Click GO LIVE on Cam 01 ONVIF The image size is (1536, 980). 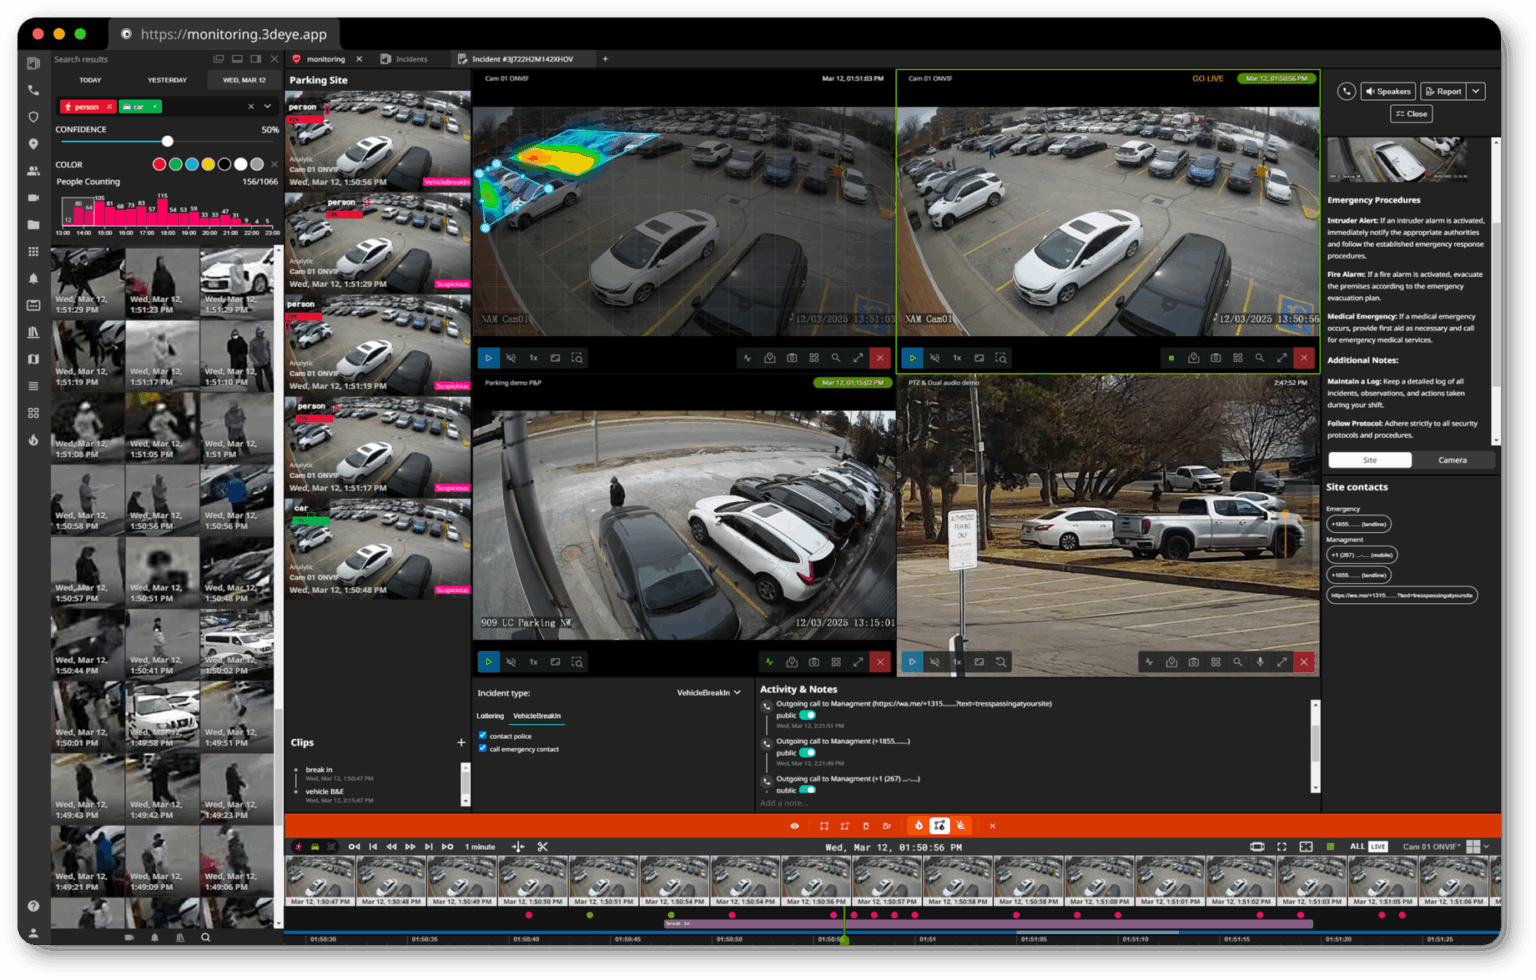[1207, 78]
